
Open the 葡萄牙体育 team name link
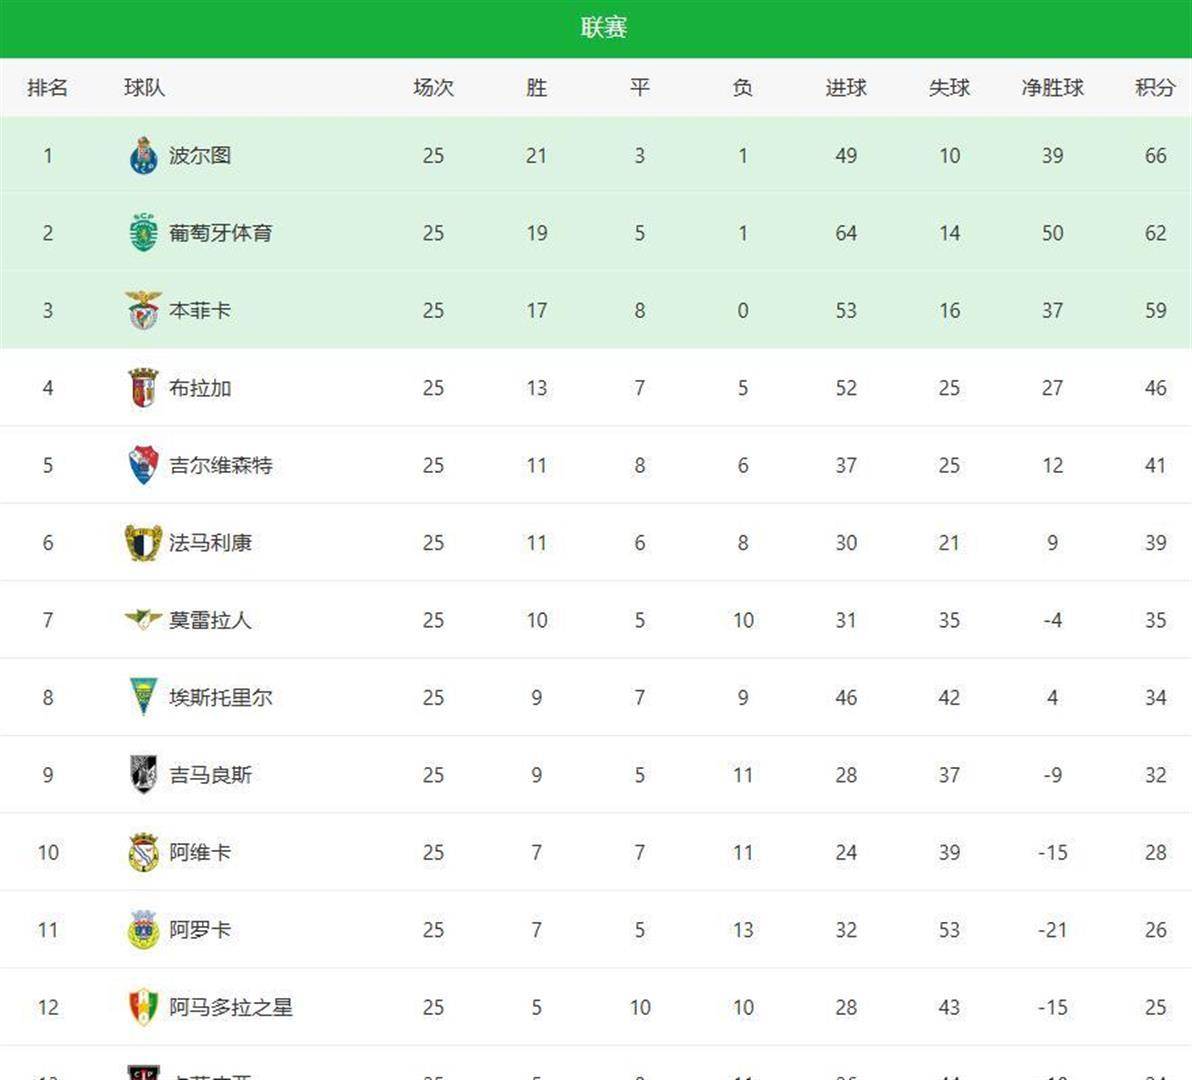click(x=220, y=233)
